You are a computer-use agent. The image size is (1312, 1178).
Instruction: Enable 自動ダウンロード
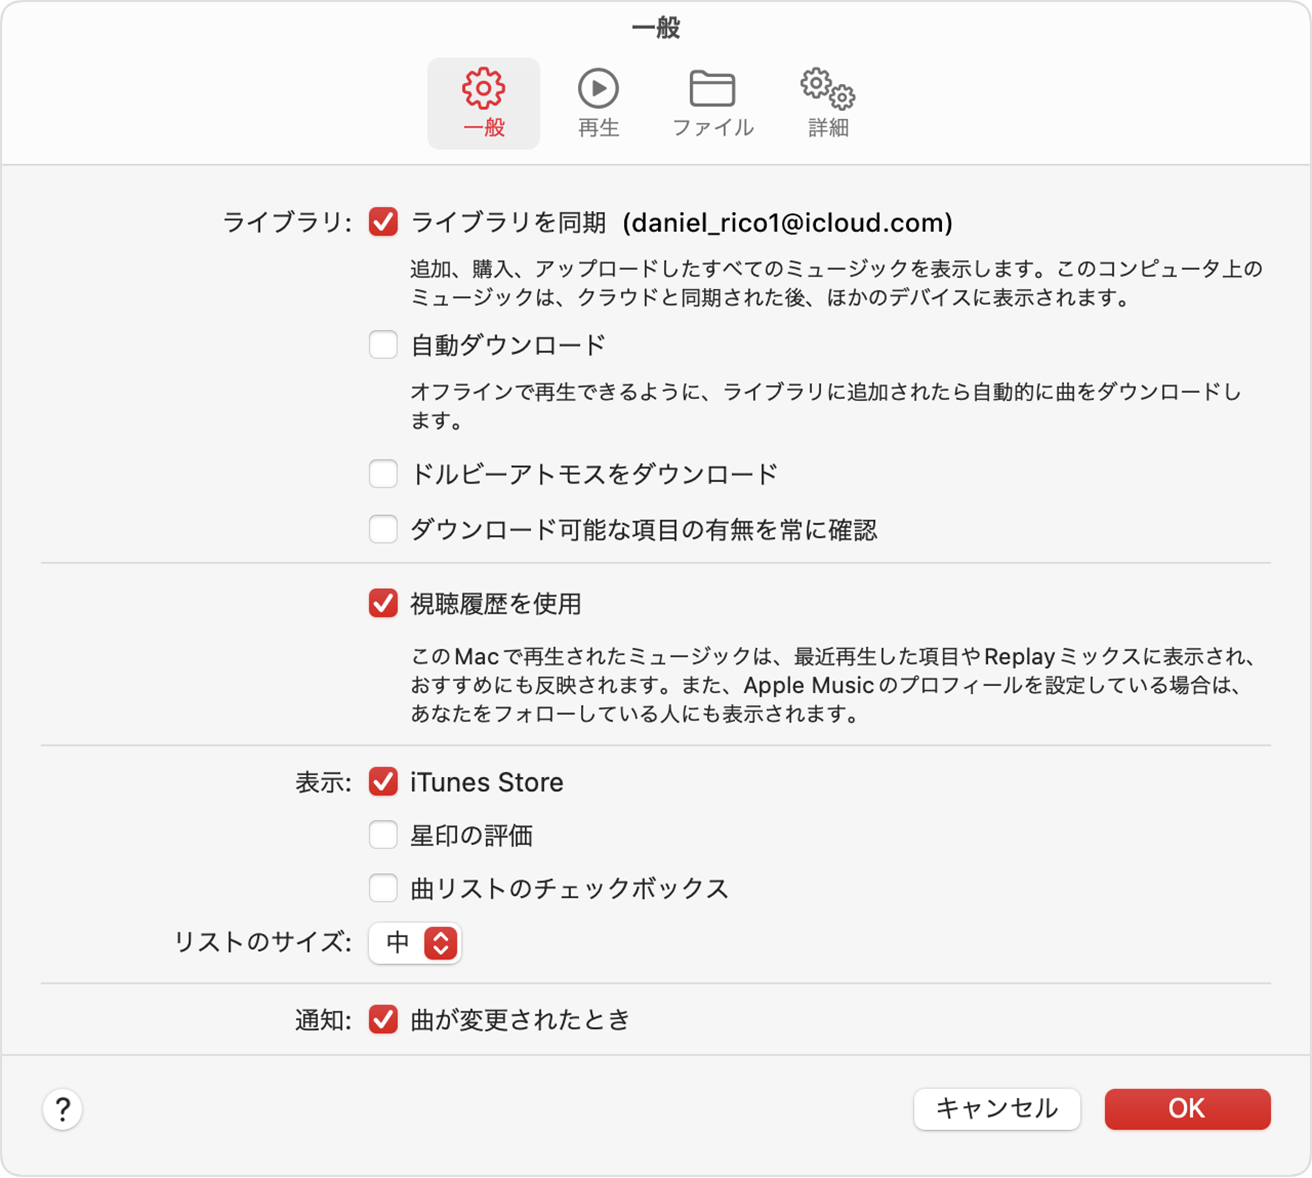click(383, 344)
